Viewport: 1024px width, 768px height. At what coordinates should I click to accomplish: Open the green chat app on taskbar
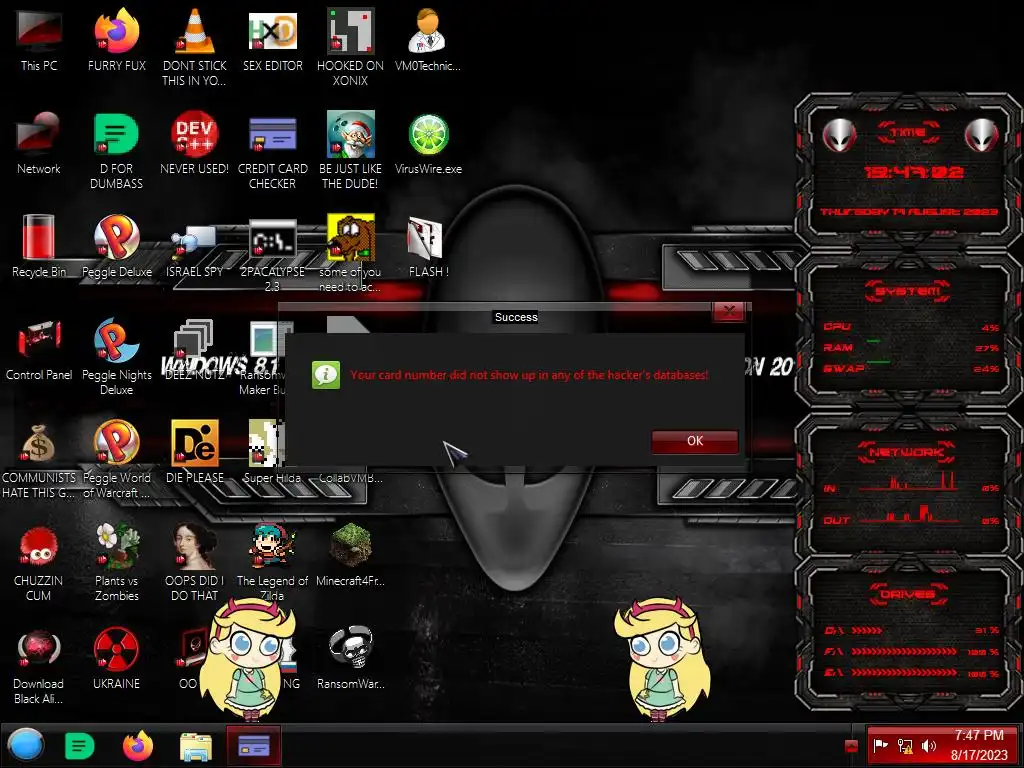coord(80,746)
